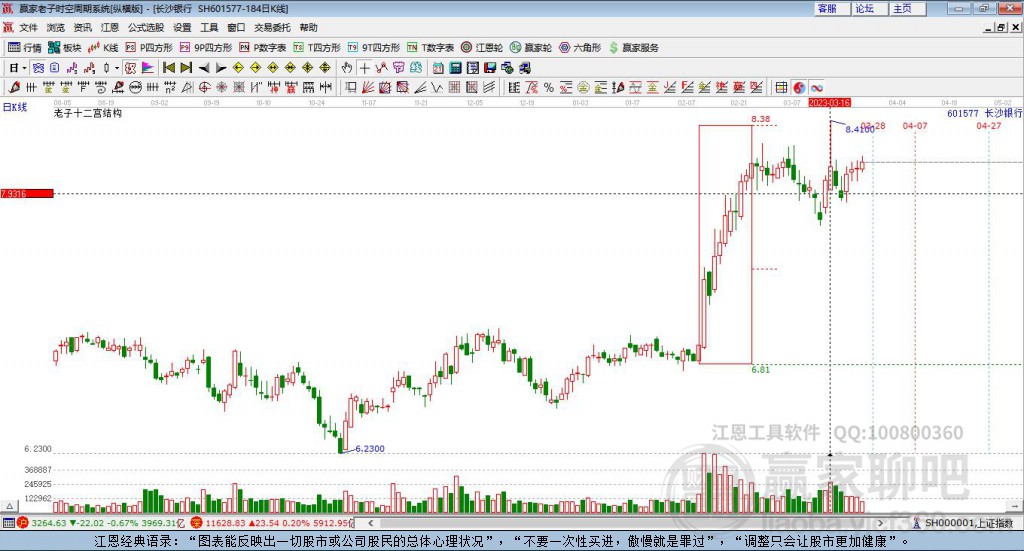Open the 江恩轮 Gann wheel

tap(482, 48)
